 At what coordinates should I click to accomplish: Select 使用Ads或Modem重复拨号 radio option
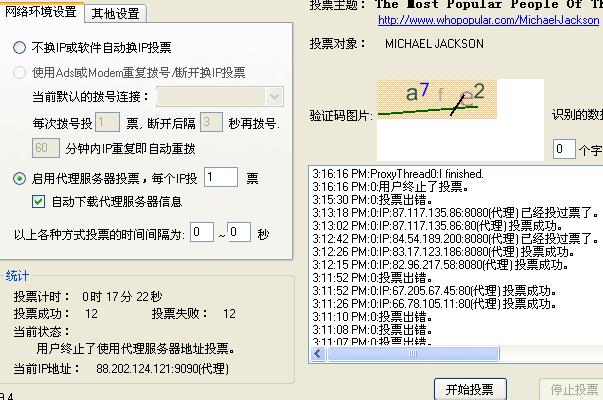click(x=20, y=72)
